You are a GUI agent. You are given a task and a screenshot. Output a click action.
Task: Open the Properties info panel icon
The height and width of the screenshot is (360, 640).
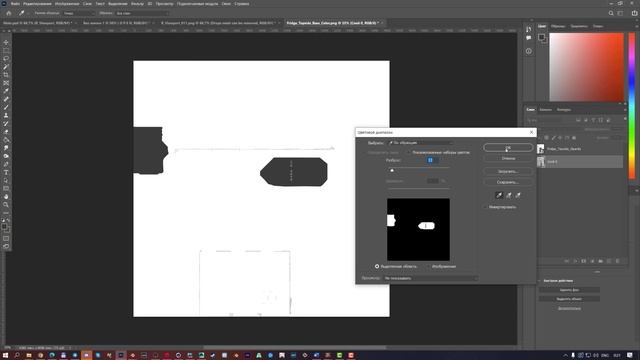tap(529, 51)
